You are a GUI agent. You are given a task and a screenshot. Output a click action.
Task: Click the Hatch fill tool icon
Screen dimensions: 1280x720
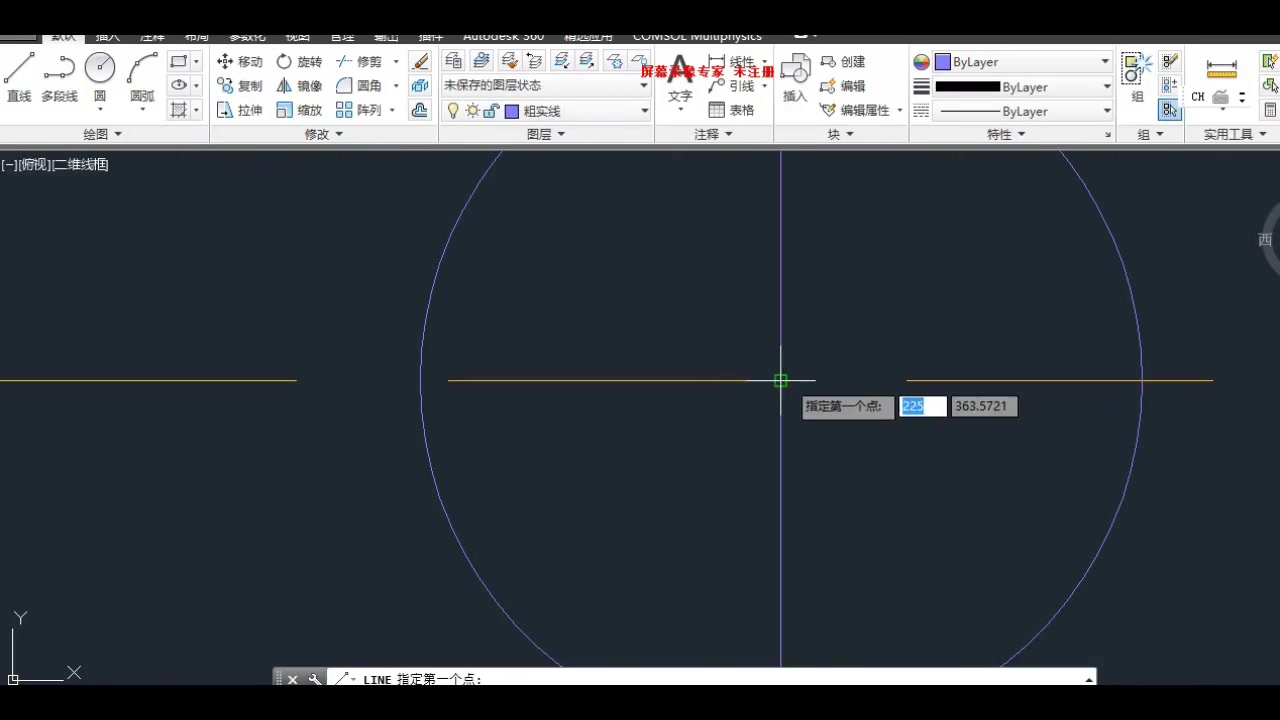click(178, 109)
